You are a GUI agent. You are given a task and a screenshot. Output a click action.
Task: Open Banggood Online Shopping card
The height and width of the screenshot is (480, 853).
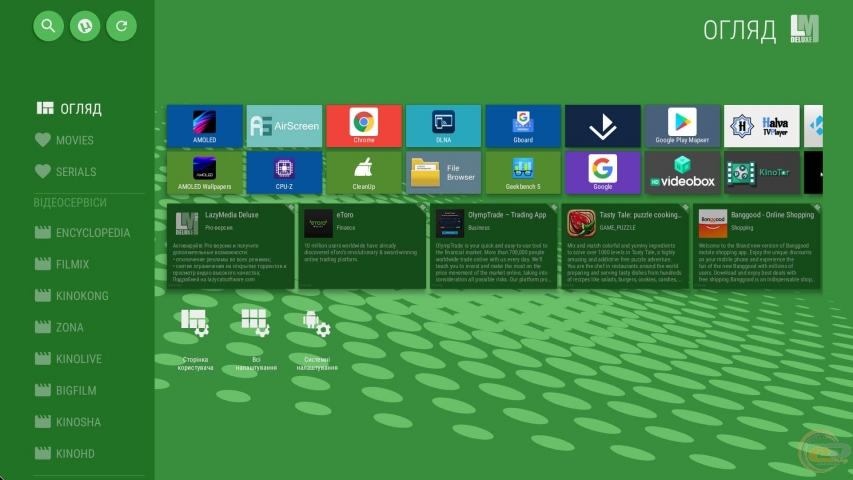(x=757, y=247)
